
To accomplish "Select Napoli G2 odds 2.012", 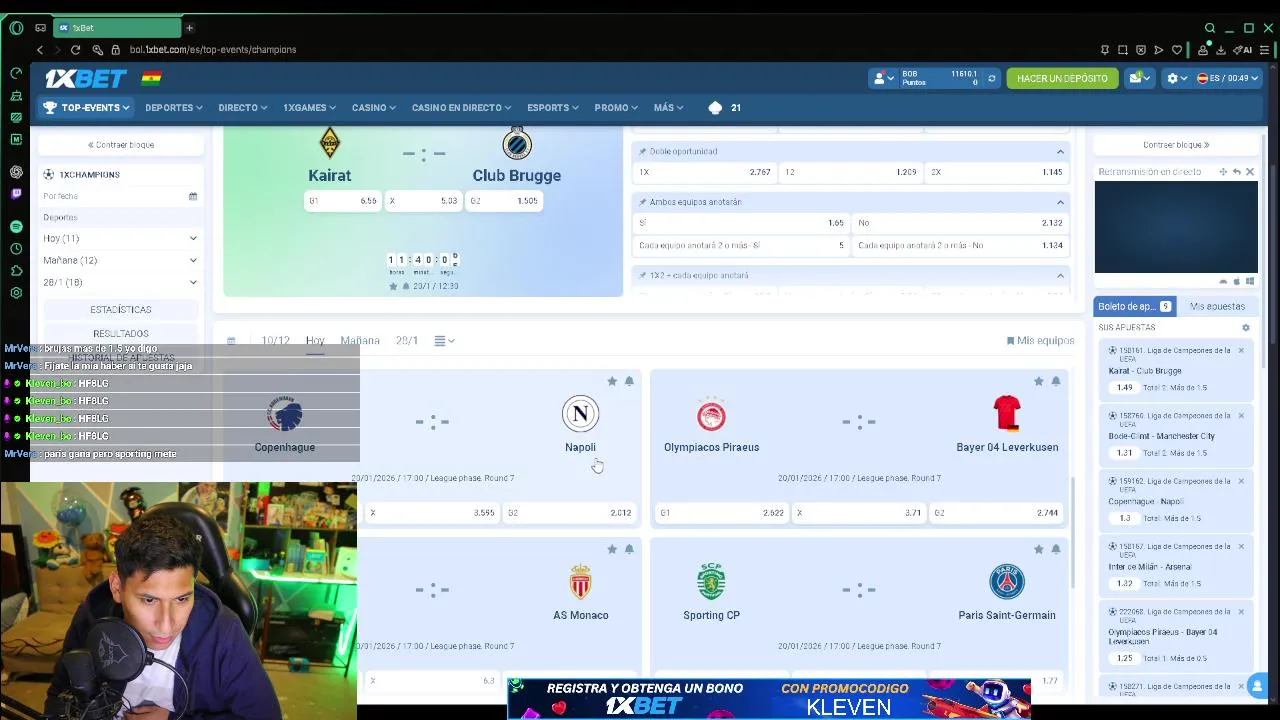I will (570, 513).
